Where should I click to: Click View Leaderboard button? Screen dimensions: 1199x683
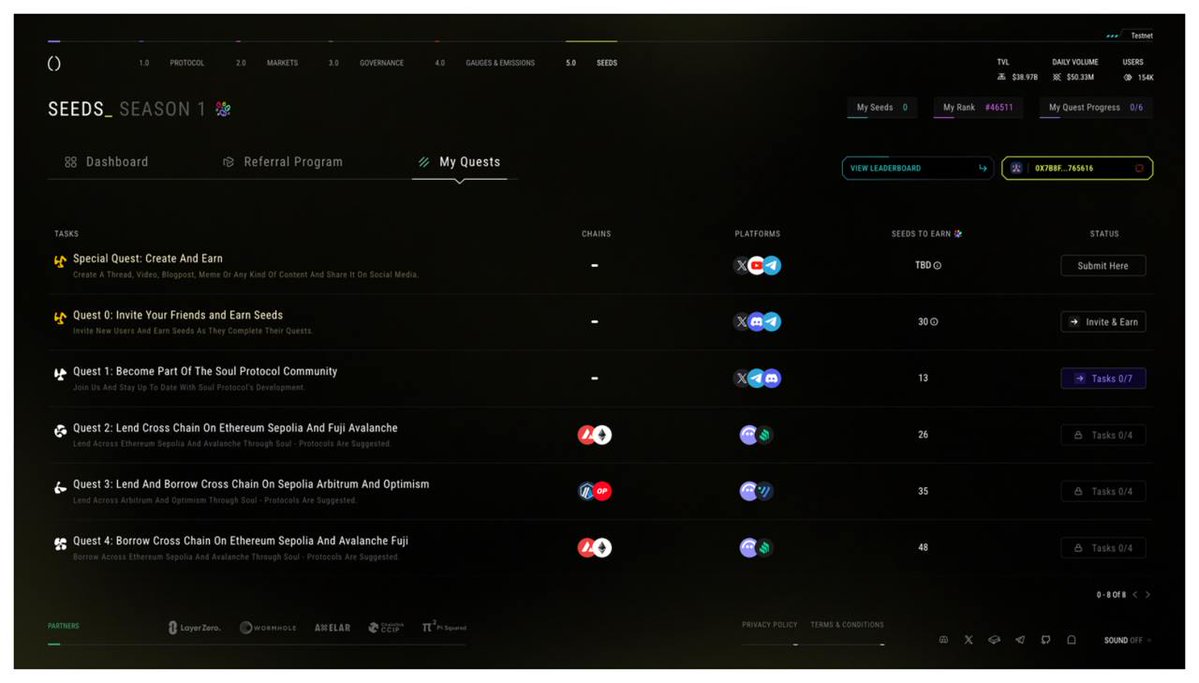[x=918, y=168]
